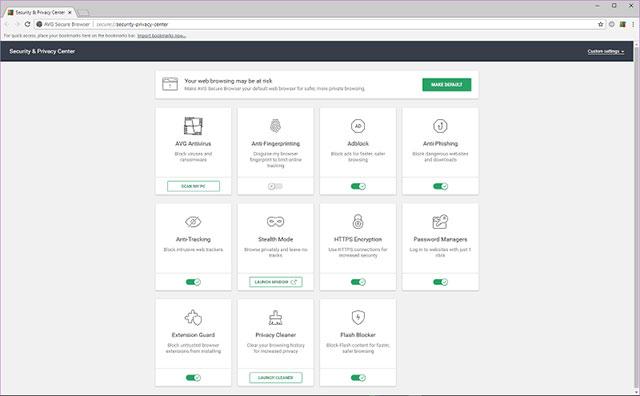Disable the Password Managers toggle
640x396 pixels.
pos(440,282)
